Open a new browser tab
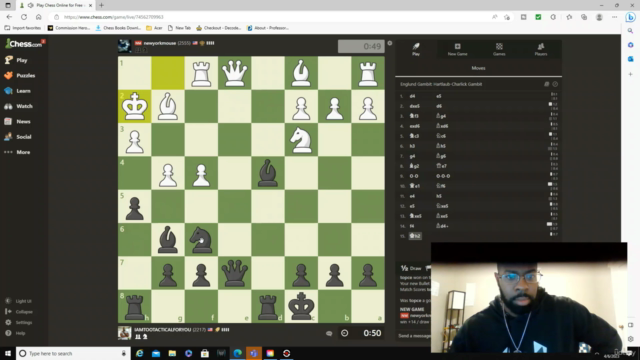 [101, 5]
